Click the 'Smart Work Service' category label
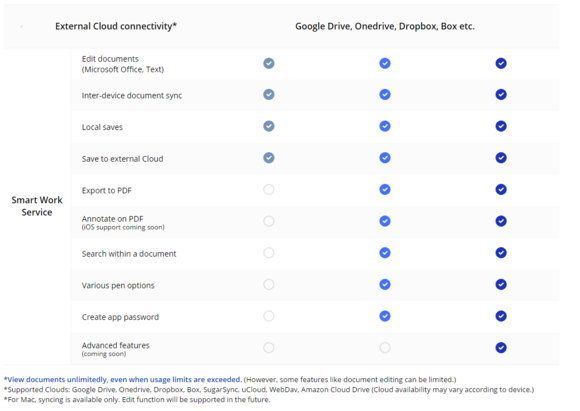Screen dimensions: 580x411 coord(37,206)
